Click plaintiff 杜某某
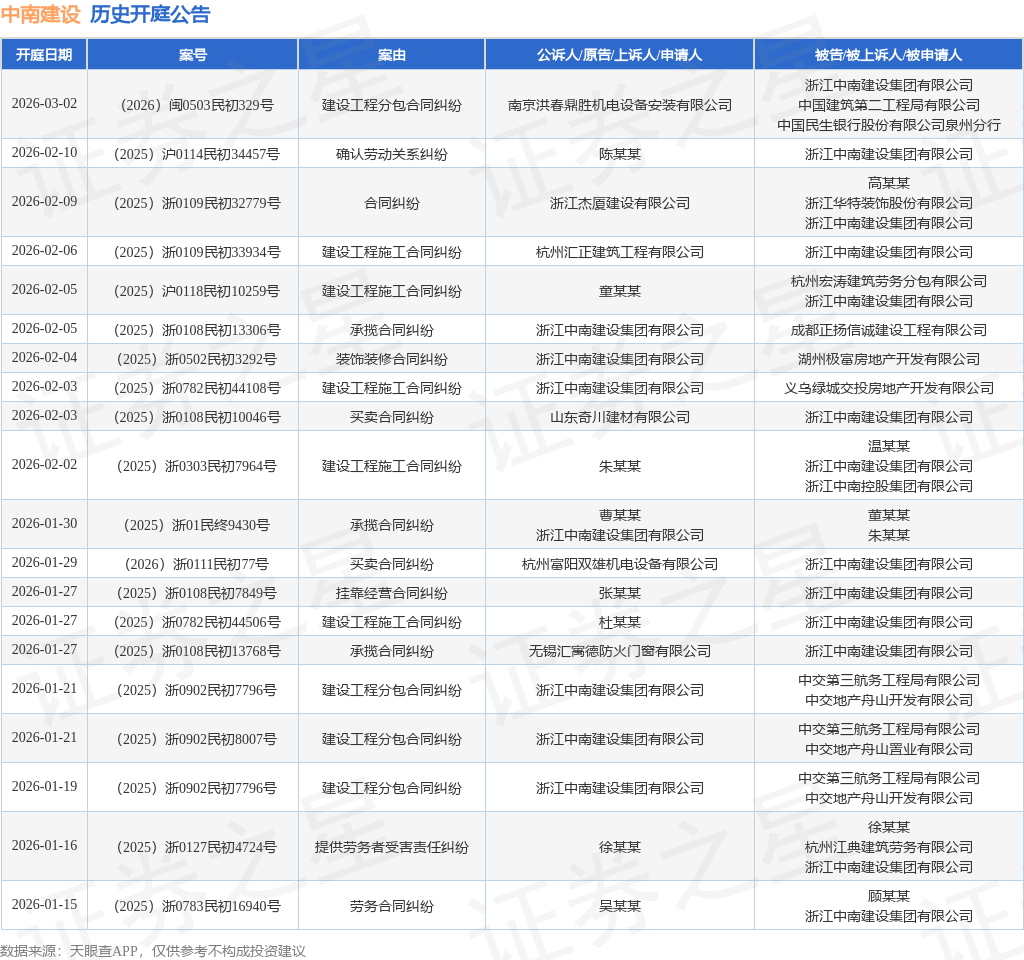 pos(620,622)
